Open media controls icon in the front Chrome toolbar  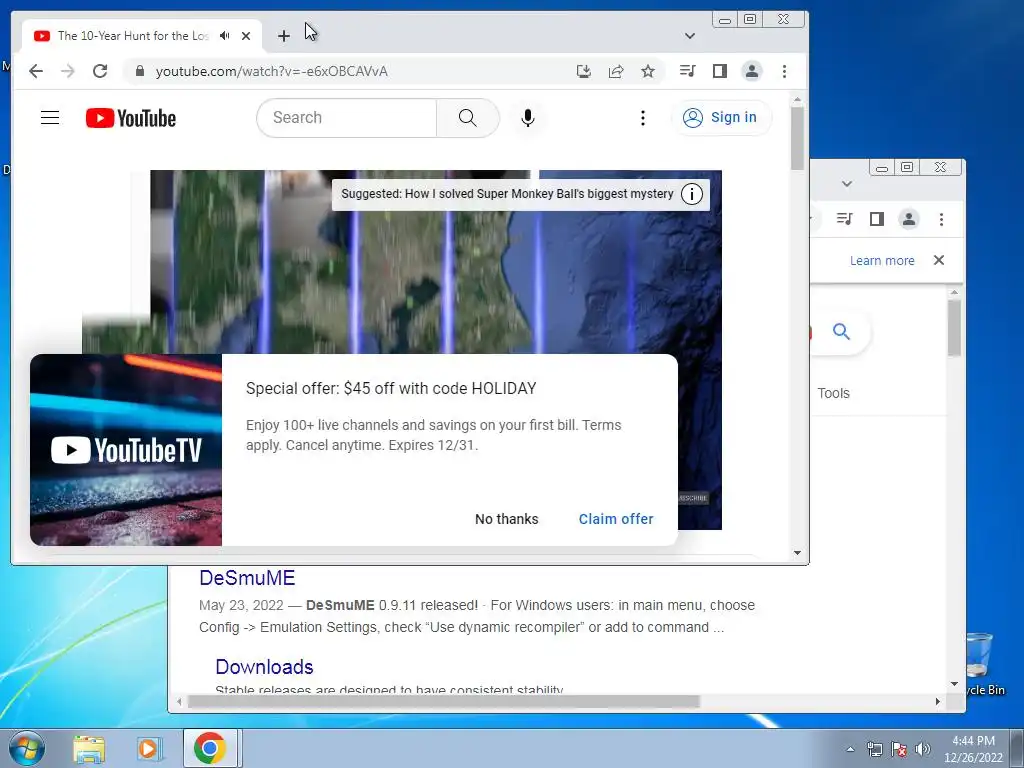tap(687, 71)
